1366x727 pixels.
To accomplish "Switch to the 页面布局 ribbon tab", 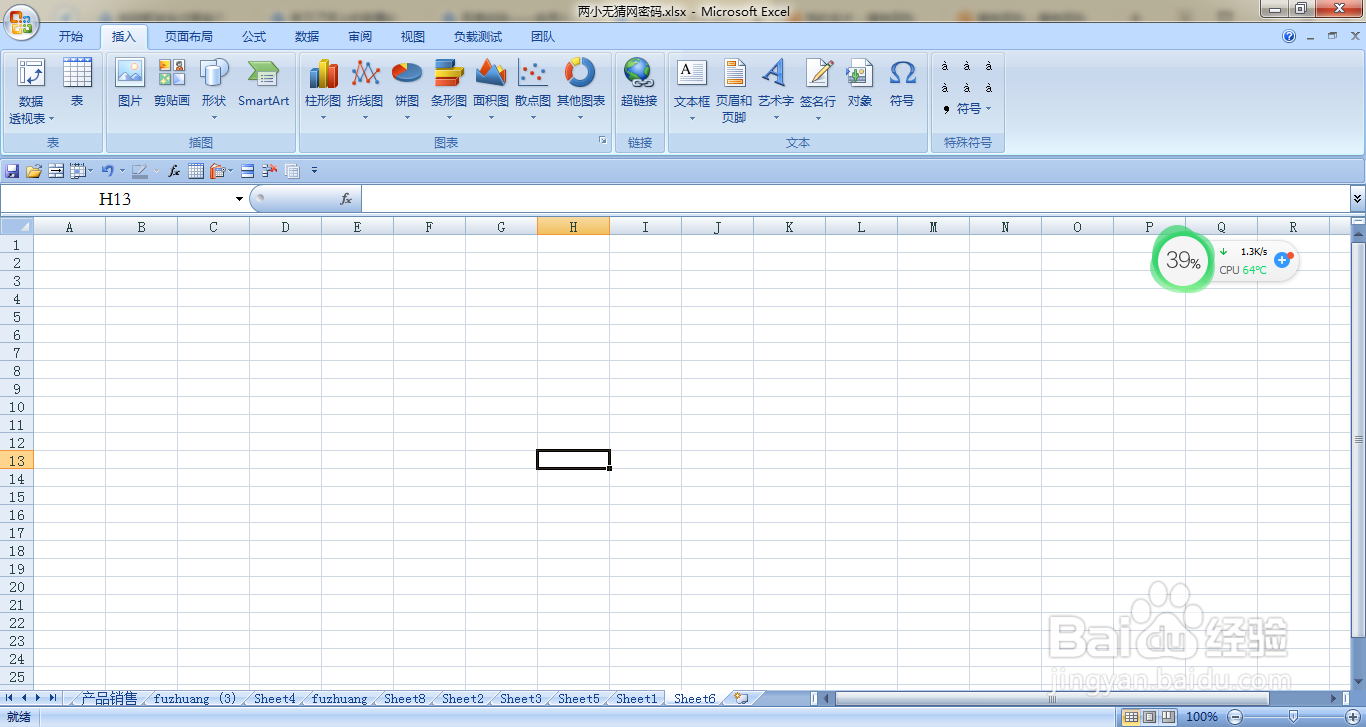I will pos(189,36).
